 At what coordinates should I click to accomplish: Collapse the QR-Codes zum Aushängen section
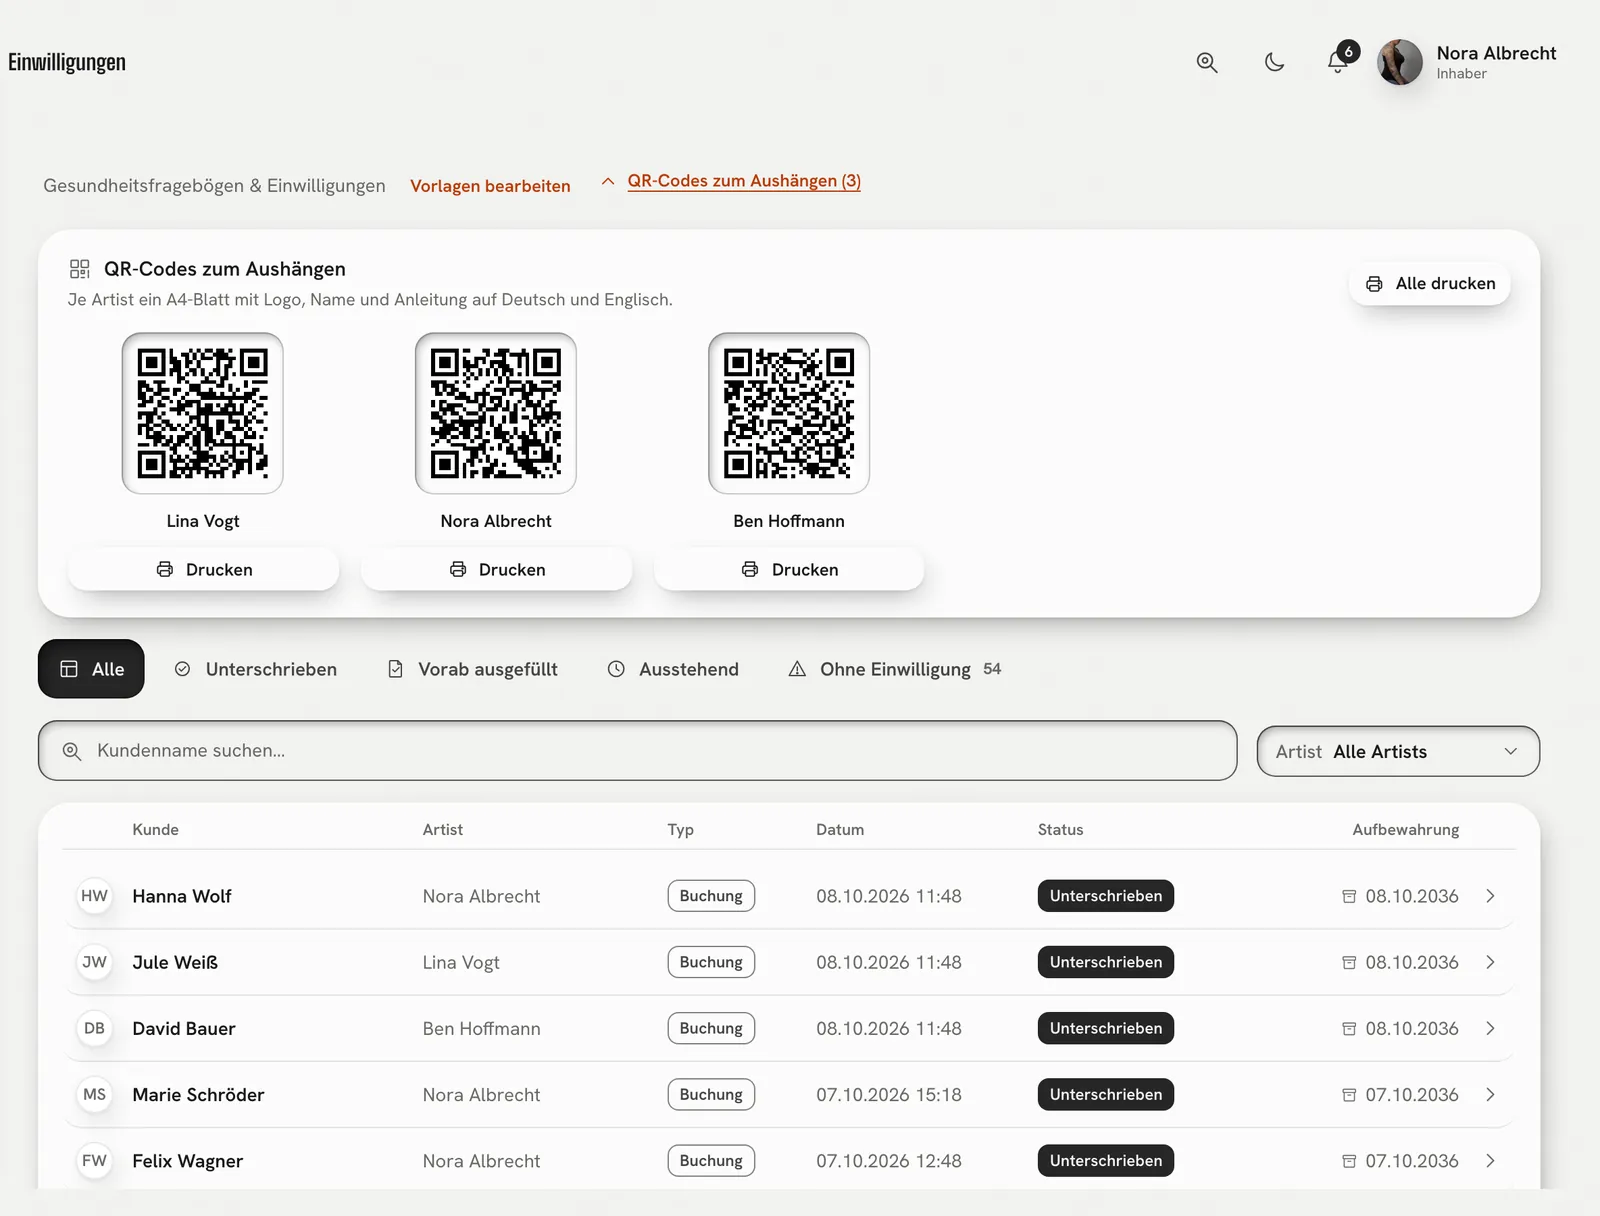tap(732, 181)
